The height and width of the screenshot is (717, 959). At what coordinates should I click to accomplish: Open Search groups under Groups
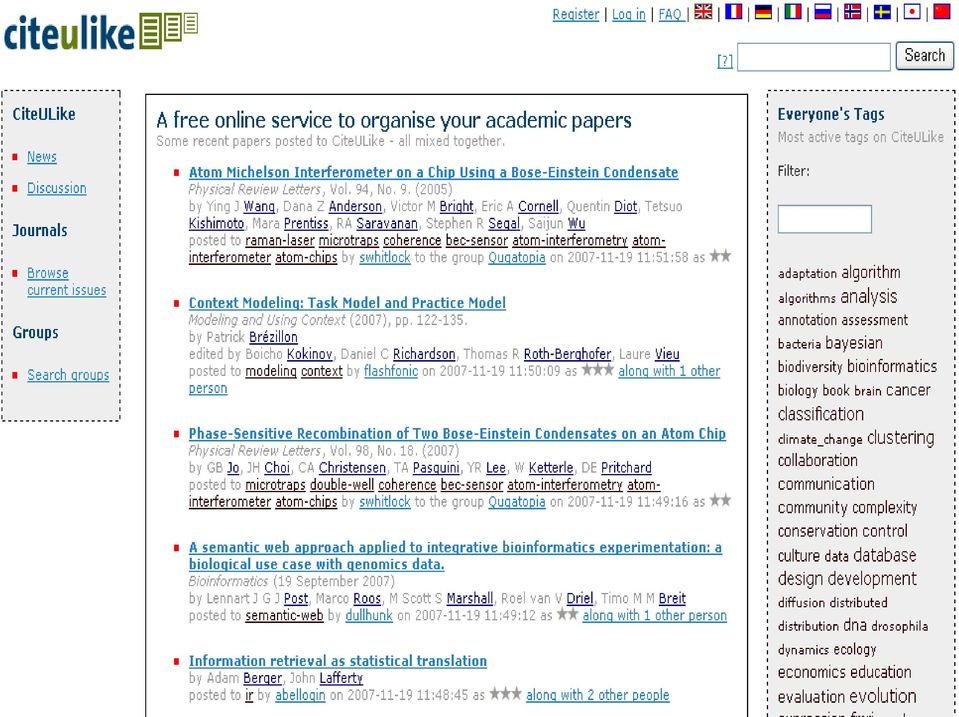[68, 375]
